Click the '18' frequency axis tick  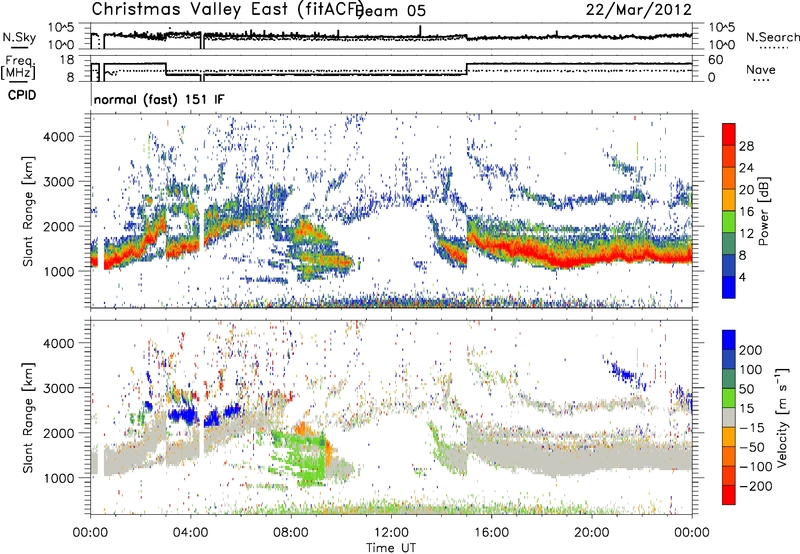67,60
